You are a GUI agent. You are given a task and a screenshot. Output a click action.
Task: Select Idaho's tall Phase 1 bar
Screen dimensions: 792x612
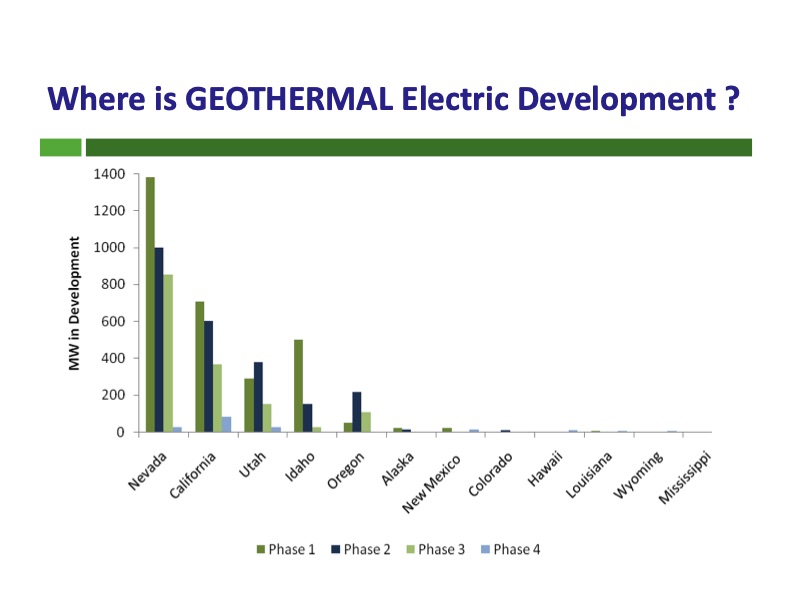(x=299, y=386)
